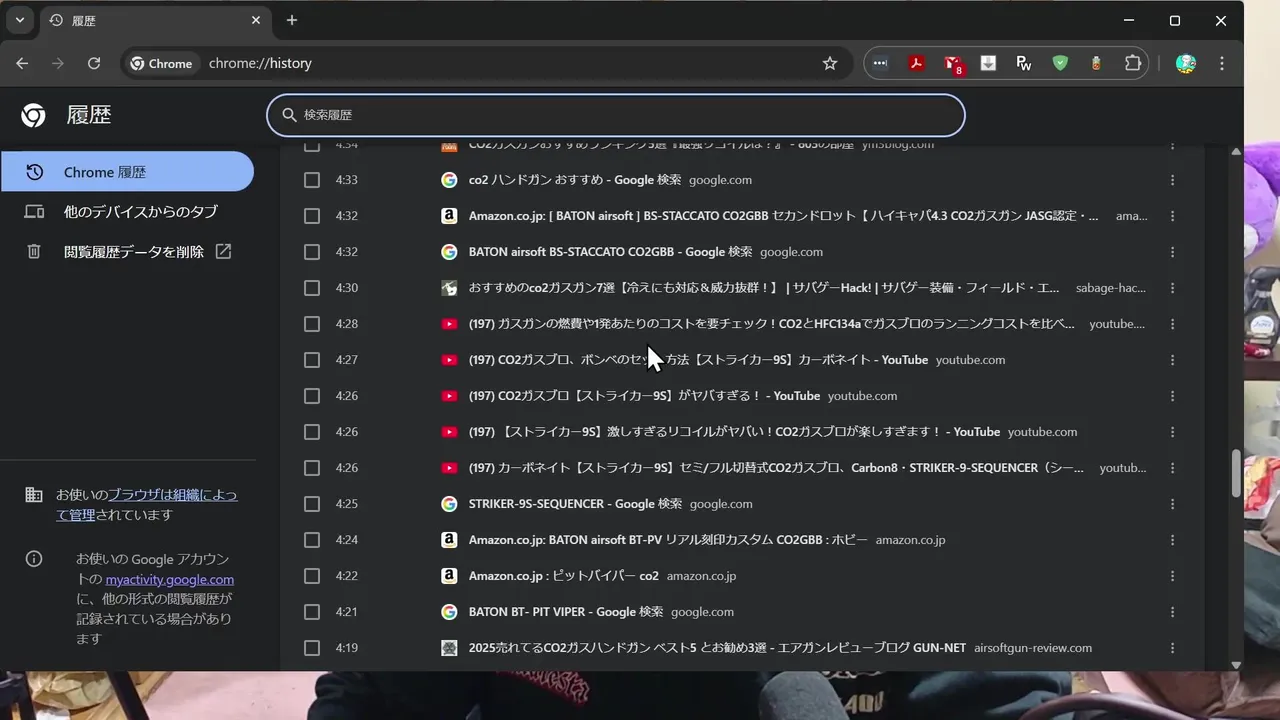Click the sabage-hack site favicon

449,288
